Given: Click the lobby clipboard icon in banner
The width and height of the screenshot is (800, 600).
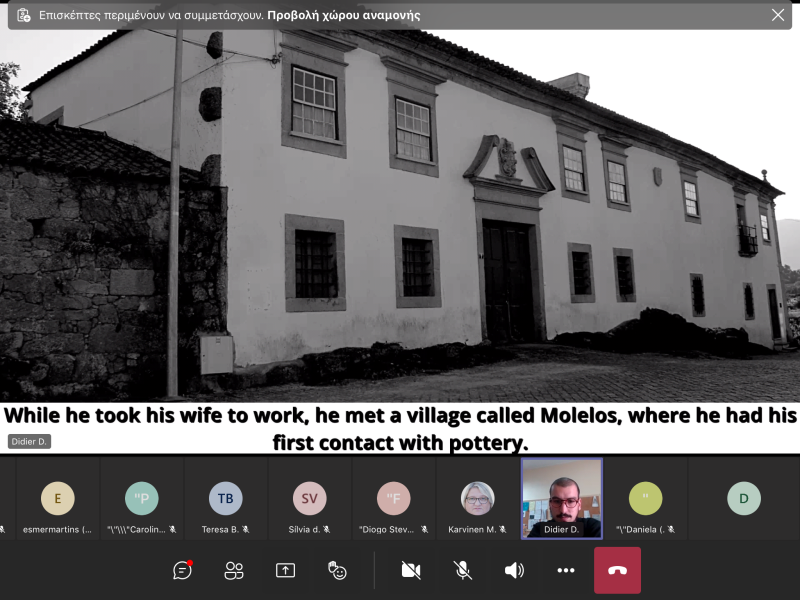Looking at the screenshot, I should point(24,15).
